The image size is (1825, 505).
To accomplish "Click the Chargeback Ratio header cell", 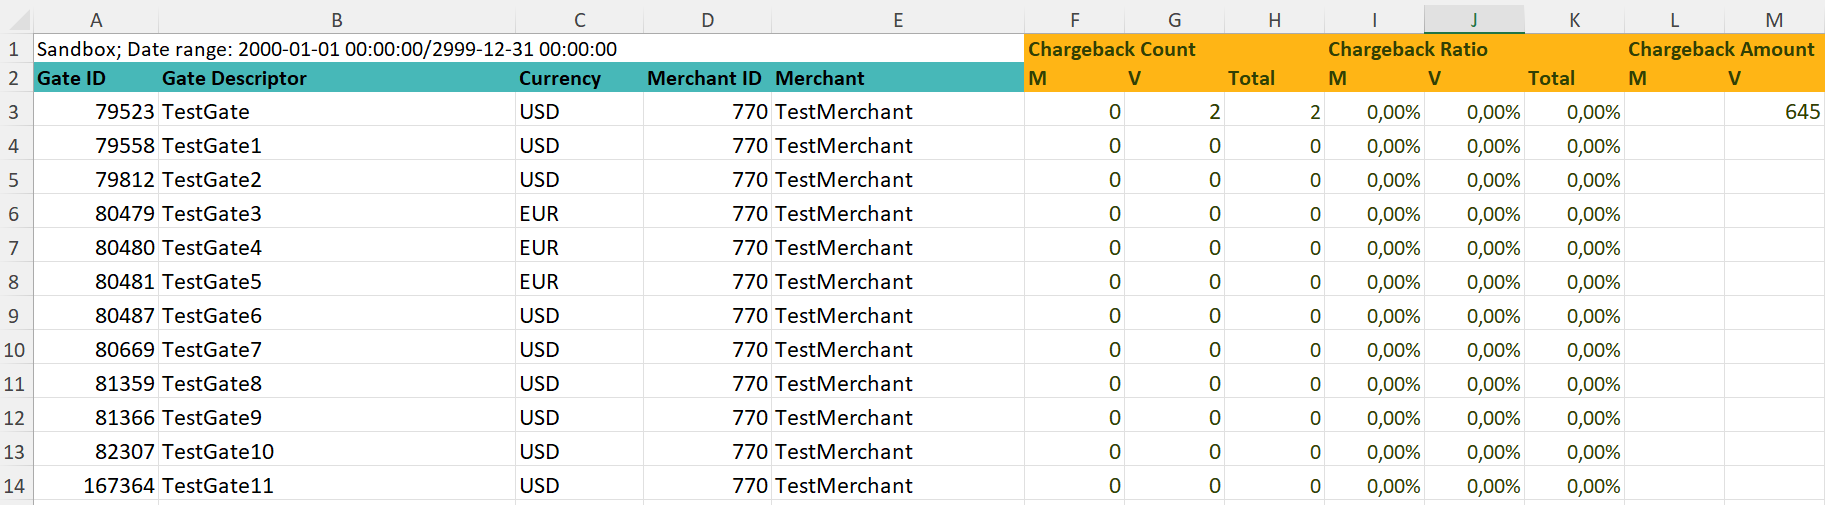I will click(1408, 49).
